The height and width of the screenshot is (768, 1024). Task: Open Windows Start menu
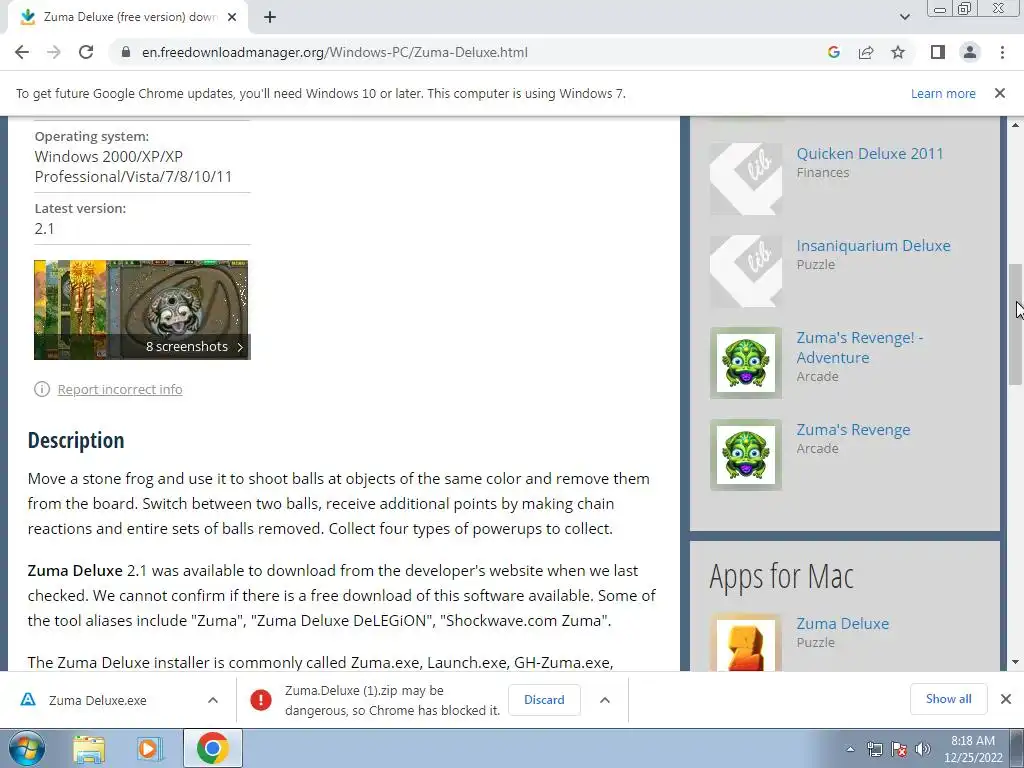[27, 748]
